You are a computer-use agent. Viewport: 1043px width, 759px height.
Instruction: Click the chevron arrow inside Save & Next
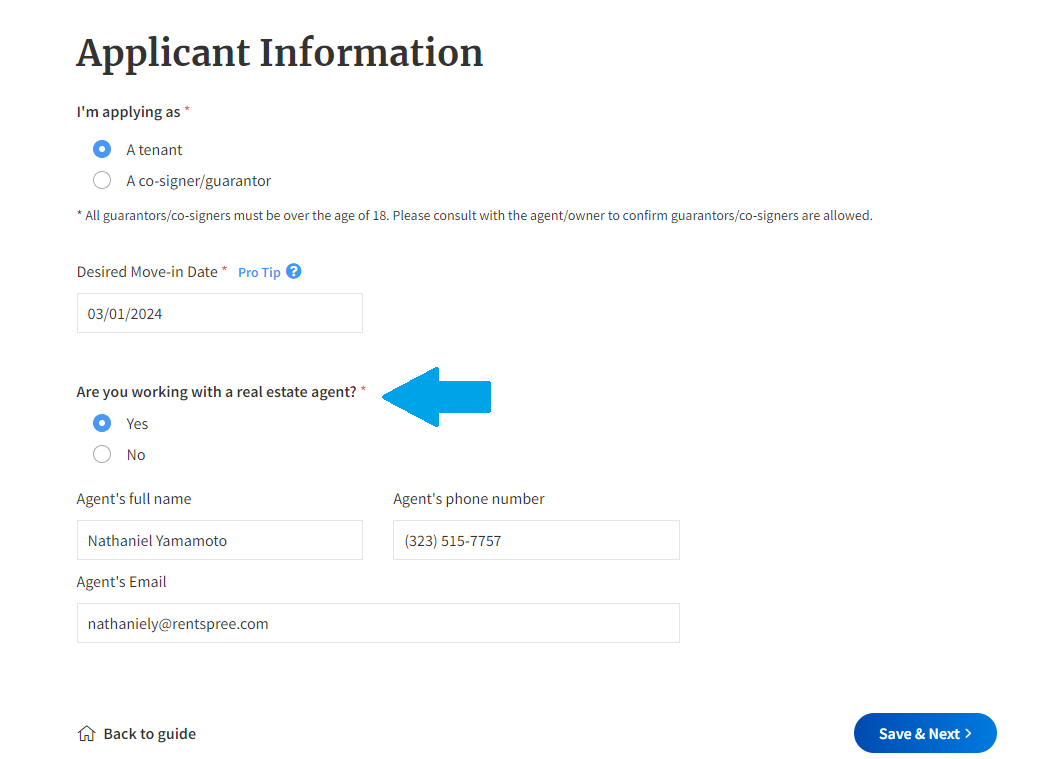pyautogui.click(x=967, y=733)
